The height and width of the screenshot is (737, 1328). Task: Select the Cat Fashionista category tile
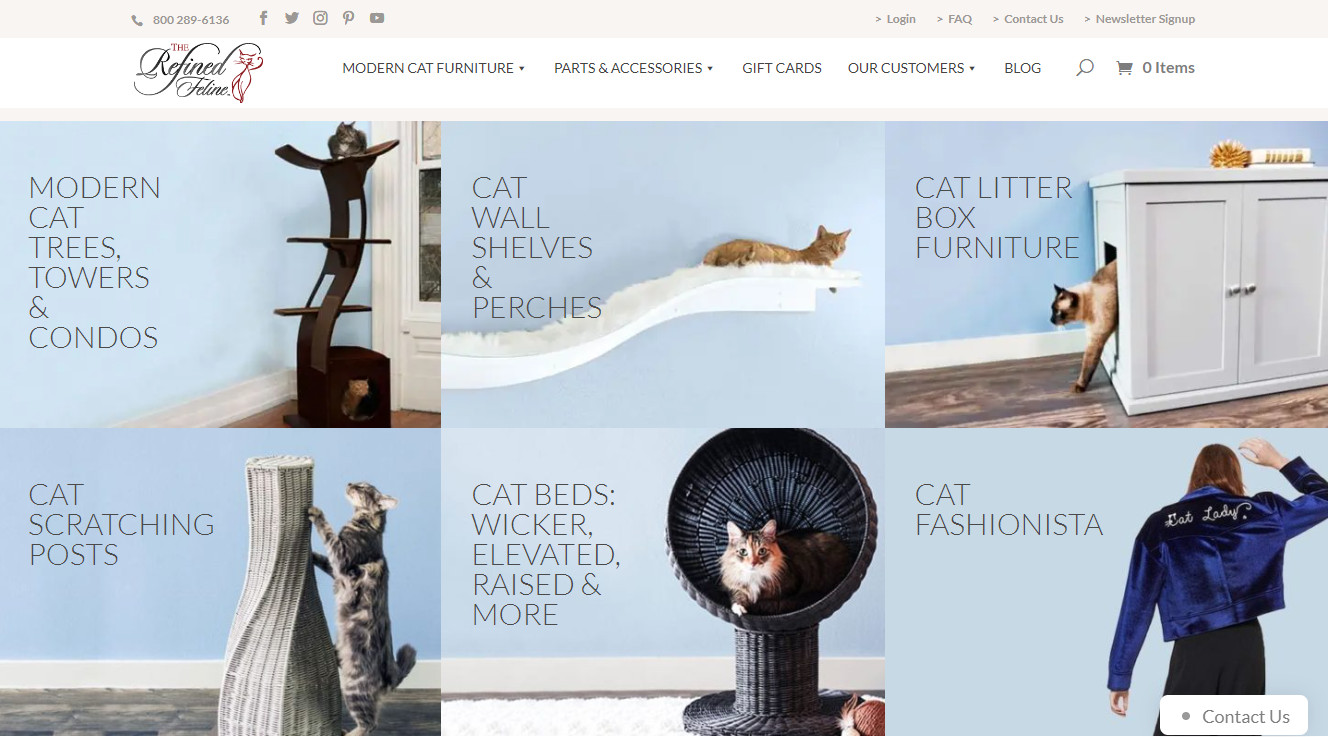tap(1106, 582)
